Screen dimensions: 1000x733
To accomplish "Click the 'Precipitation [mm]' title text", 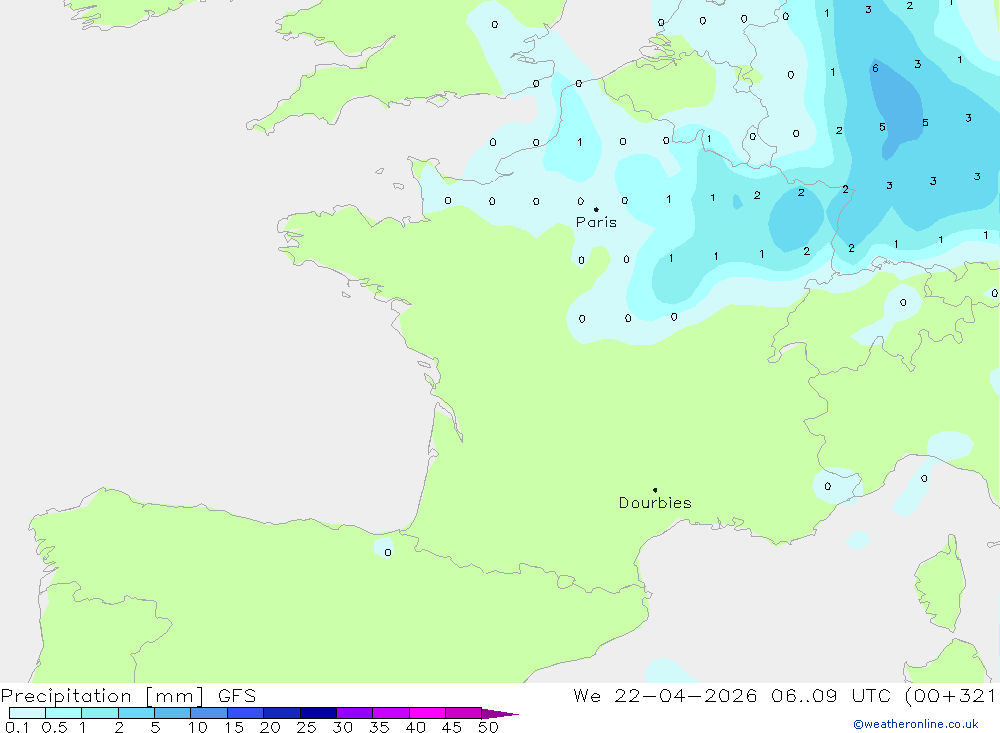I will point(102,696).
